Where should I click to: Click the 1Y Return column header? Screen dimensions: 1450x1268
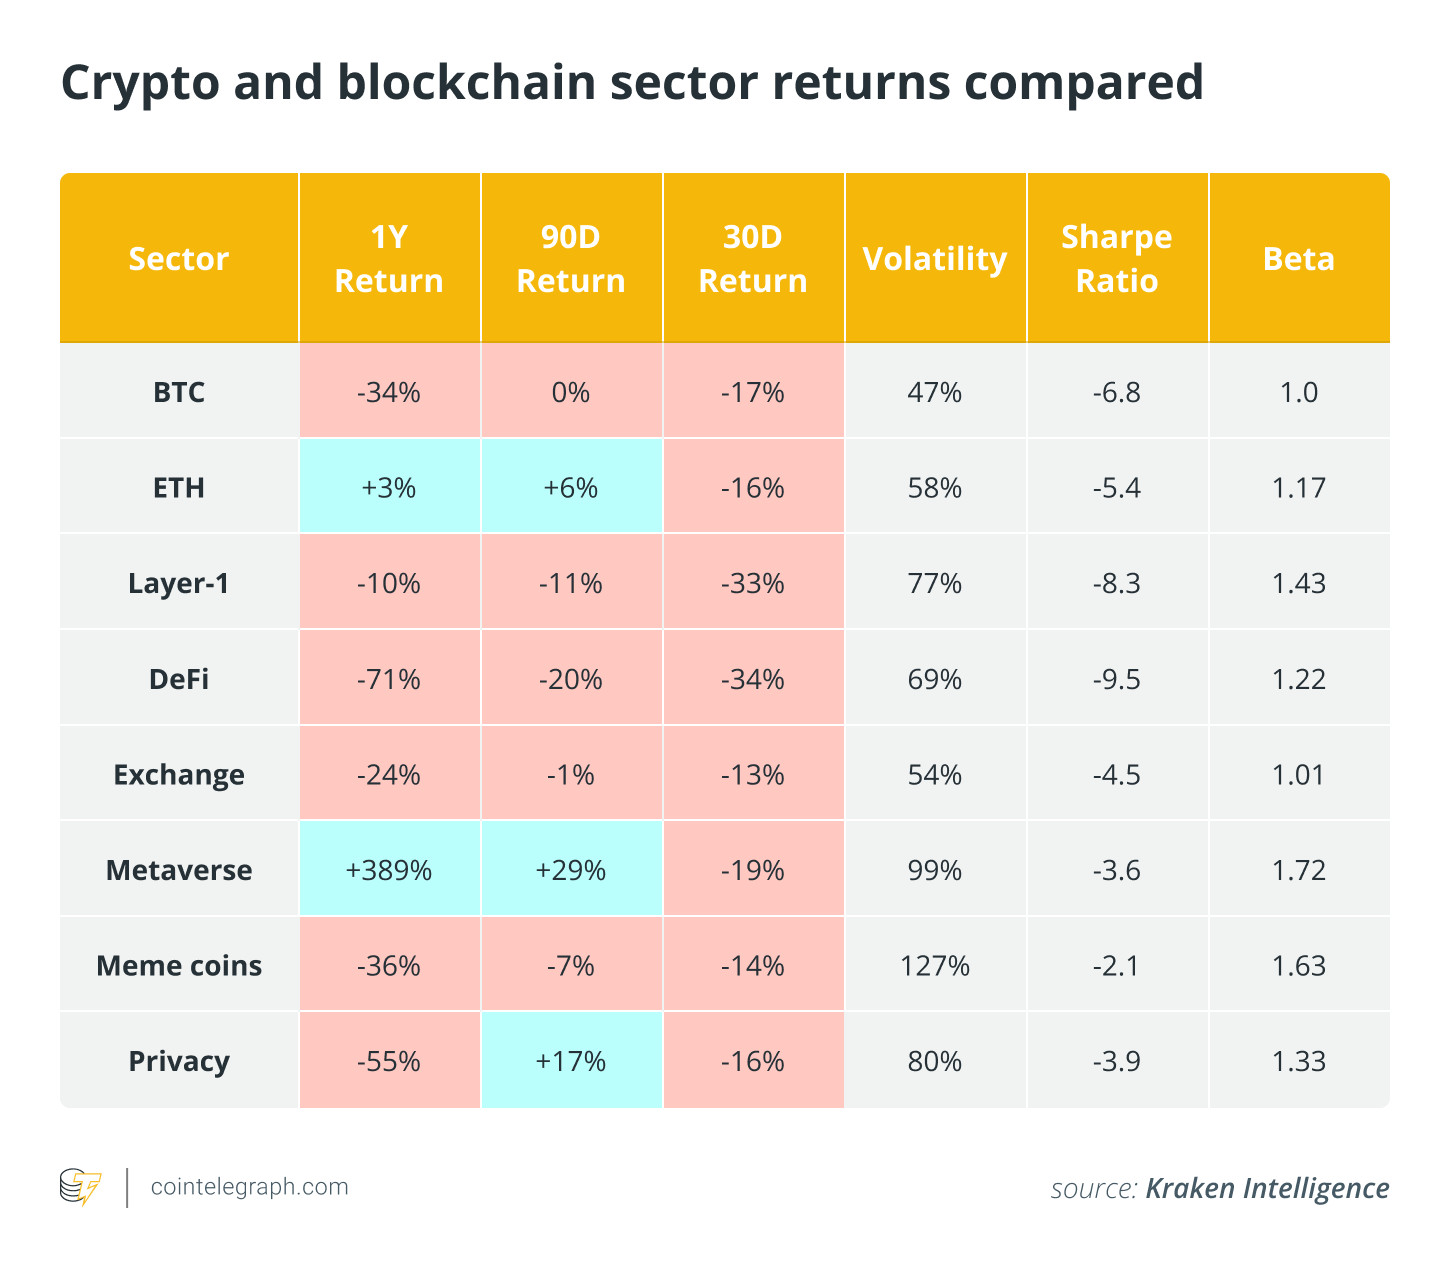tap(389, 259)
